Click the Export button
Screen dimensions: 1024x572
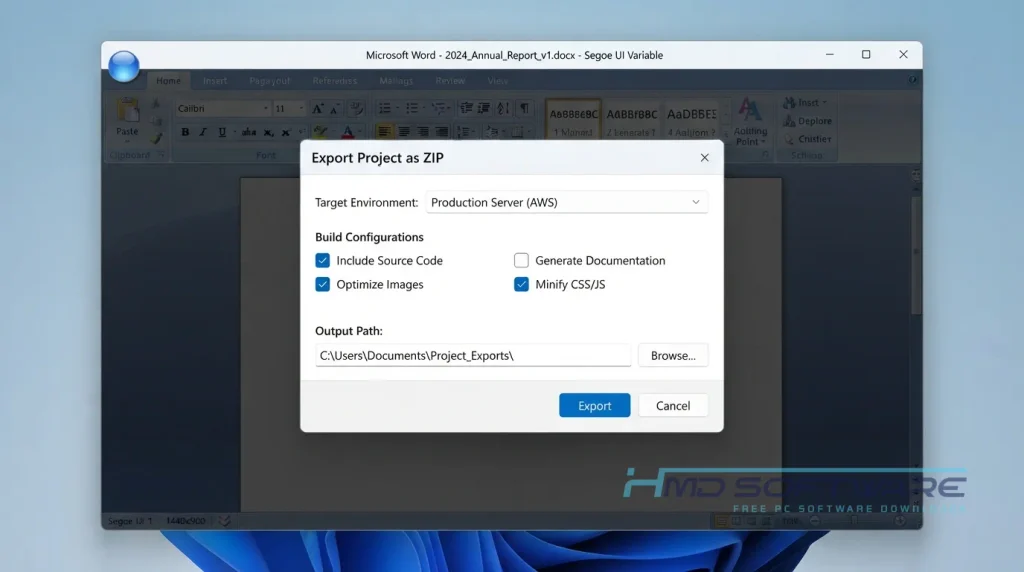(594, 405)
